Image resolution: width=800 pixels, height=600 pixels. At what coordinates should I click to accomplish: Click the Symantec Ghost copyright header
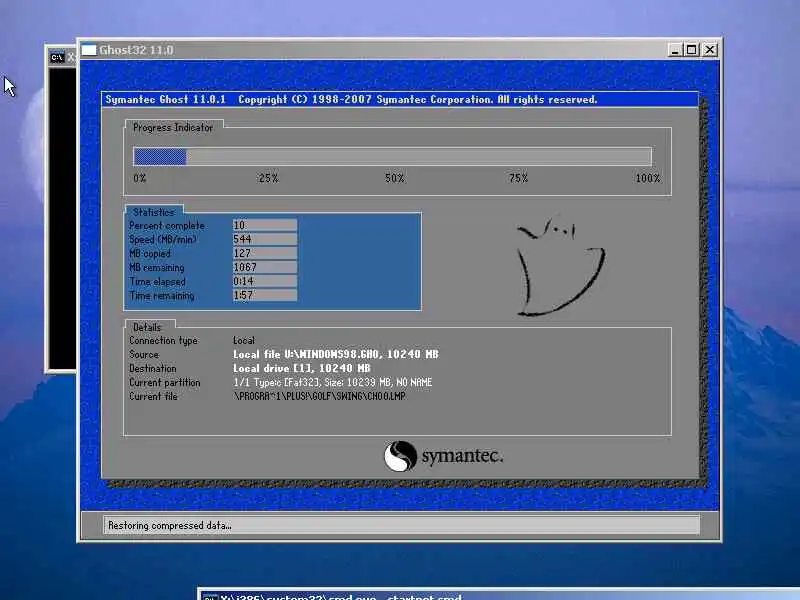(351, 99)
